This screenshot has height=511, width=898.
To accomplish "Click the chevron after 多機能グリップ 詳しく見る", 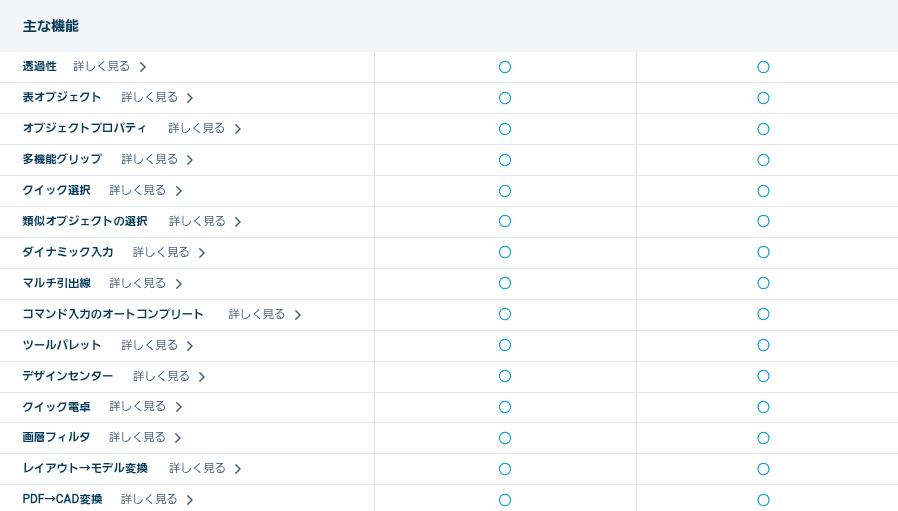I will point(190,160).
